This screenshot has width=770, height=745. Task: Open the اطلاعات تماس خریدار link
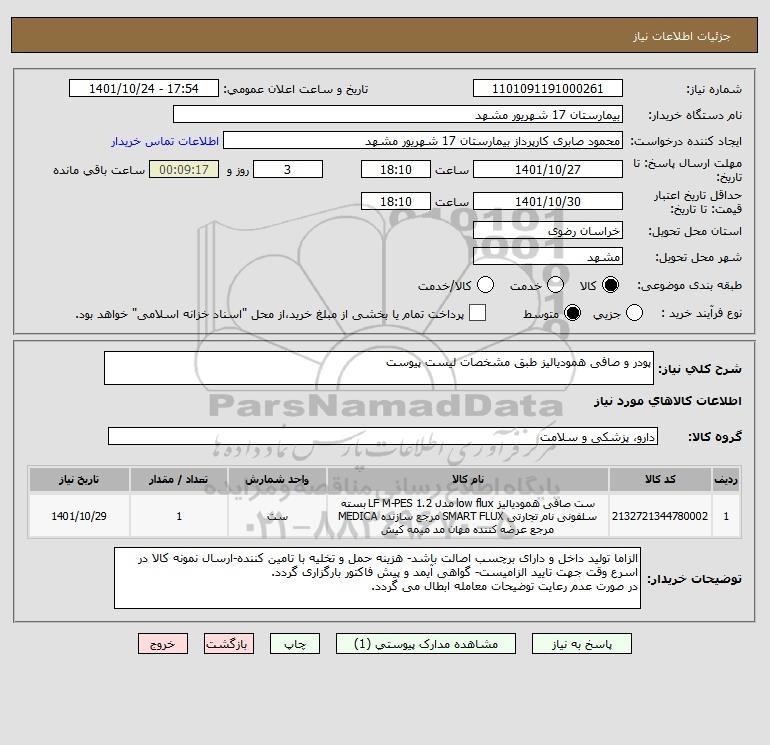point(165,141)
